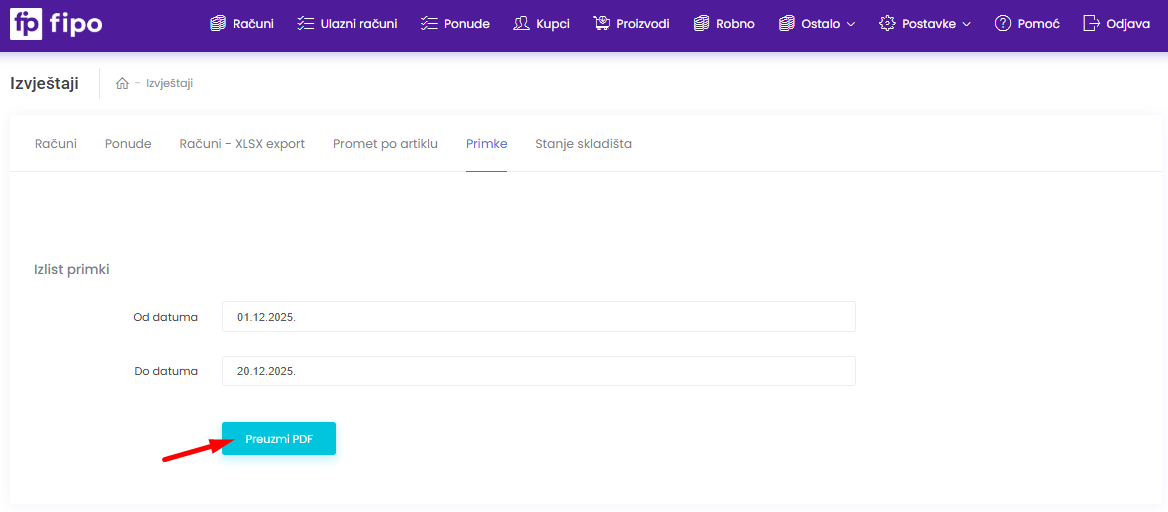Click the Od datuma label
1168x512 pixels.
pyautogui.click(x=165, y=317)
